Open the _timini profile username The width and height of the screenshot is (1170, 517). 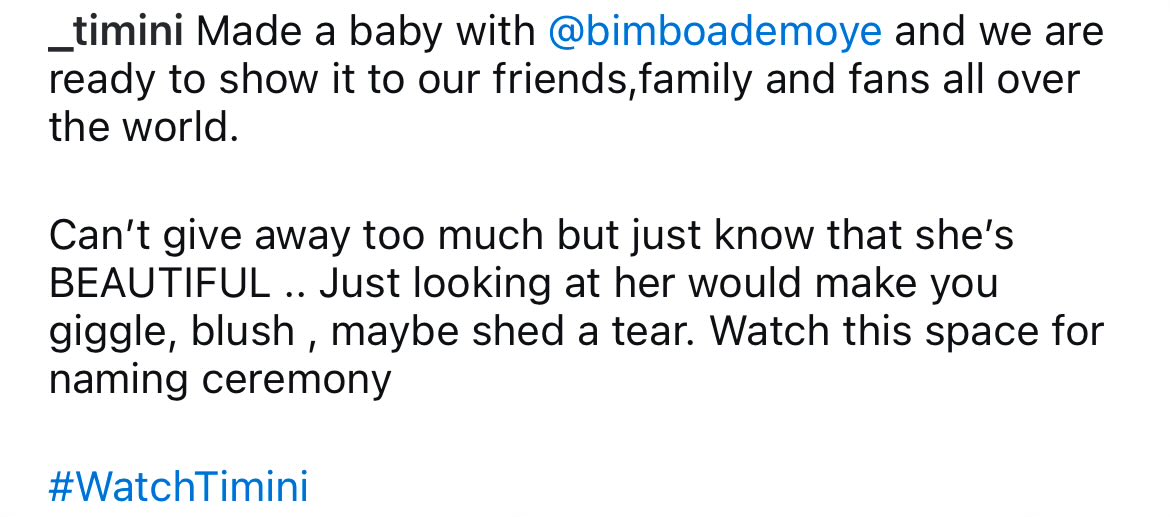[115, 32]
